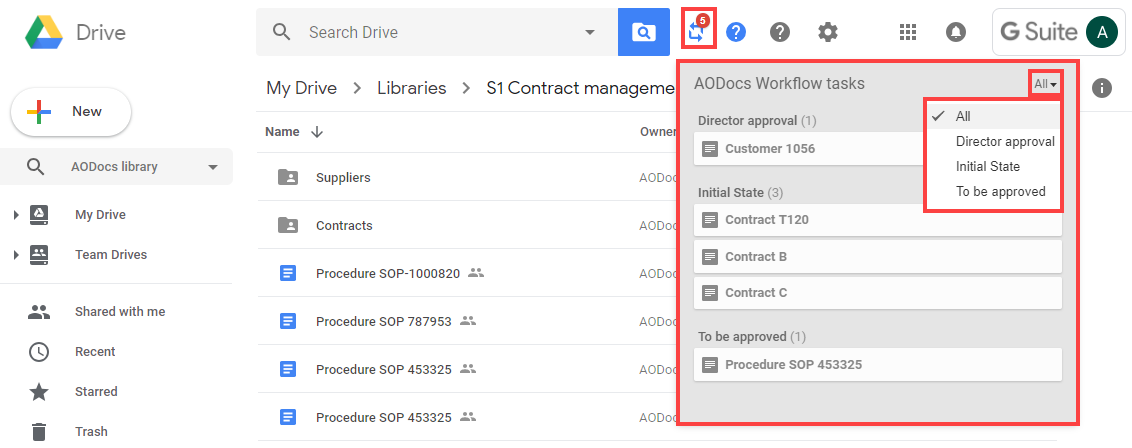Open Contract C workflow task
Image resolution: width=1132 pixels, height=448 pixels.
(x=878, y=293)
